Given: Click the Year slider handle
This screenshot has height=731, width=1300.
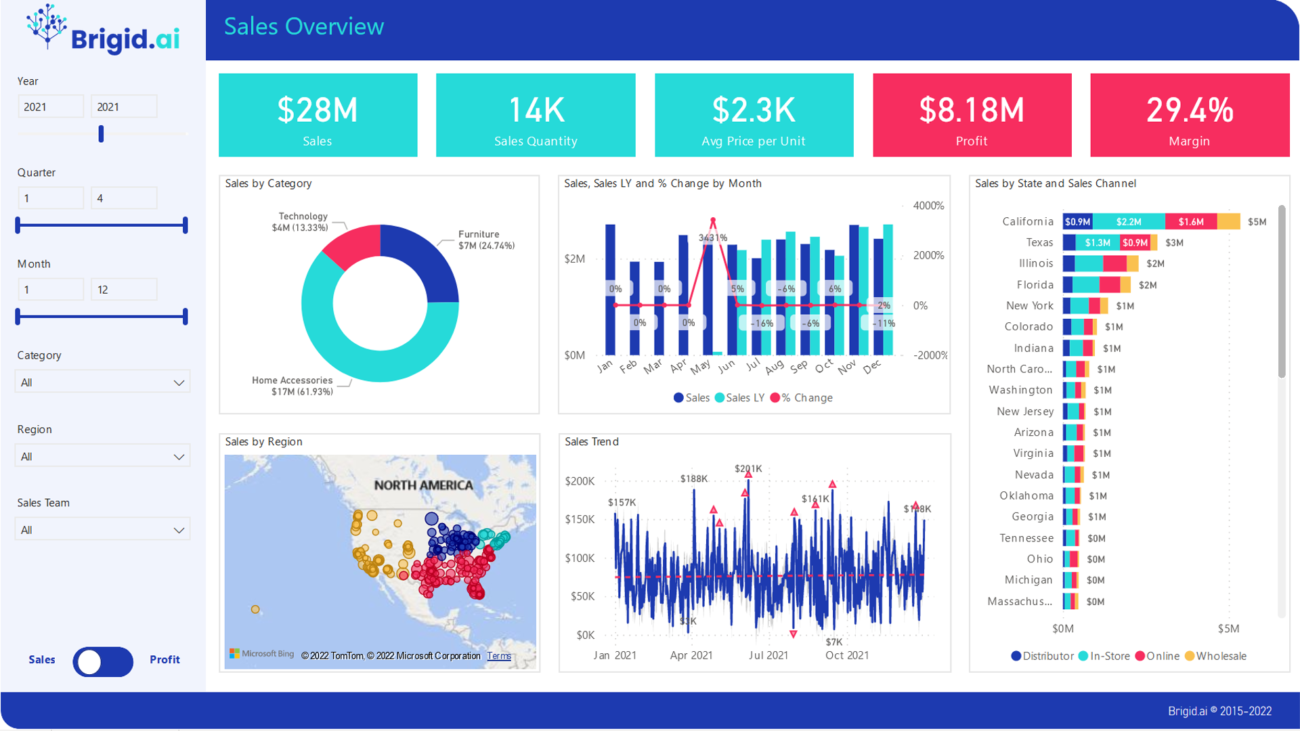Looking at the screenshot, I should 101,134.
